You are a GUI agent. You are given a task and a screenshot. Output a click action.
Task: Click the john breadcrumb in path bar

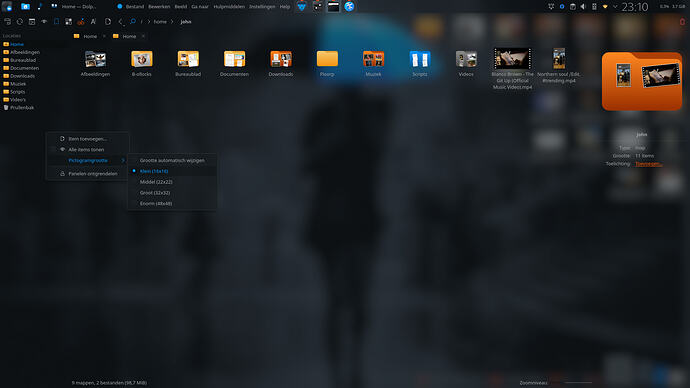(186, 21)
